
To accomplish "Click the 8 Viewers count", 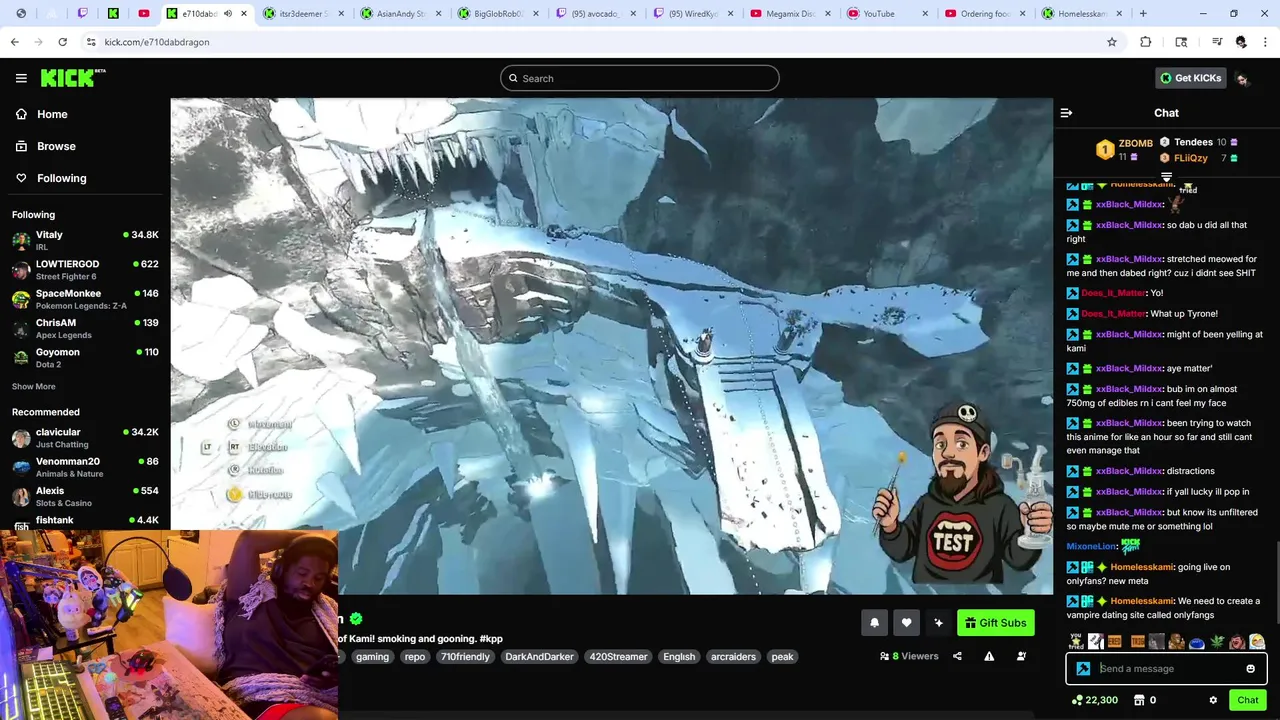I will pyautogui.click(x=909, y=656).
